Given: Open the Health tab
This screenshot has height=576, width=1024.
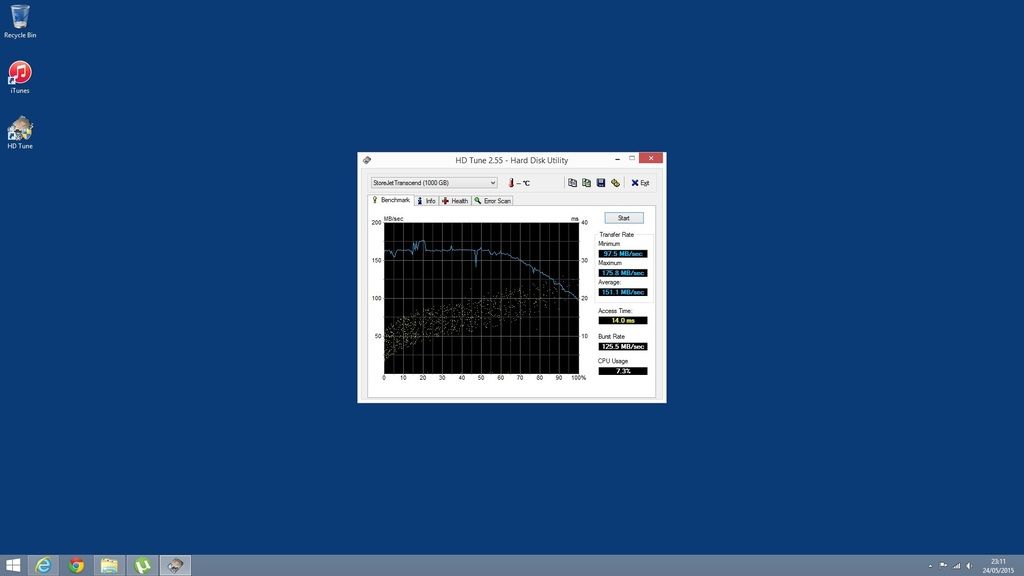Looking at the screenshot, I should [455, 201].
